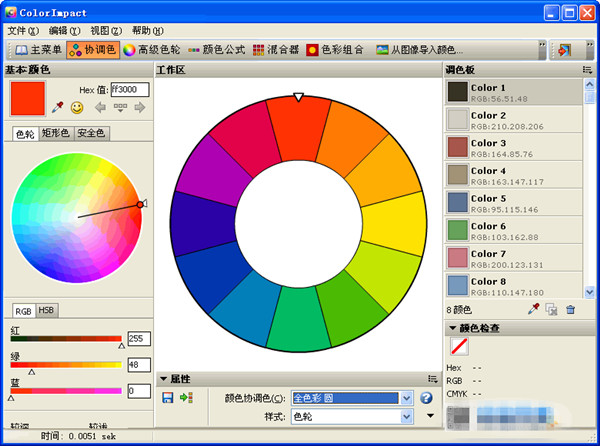Expand the 样式 dropdown list
This screenshot has height=446, width=600.
406,415
